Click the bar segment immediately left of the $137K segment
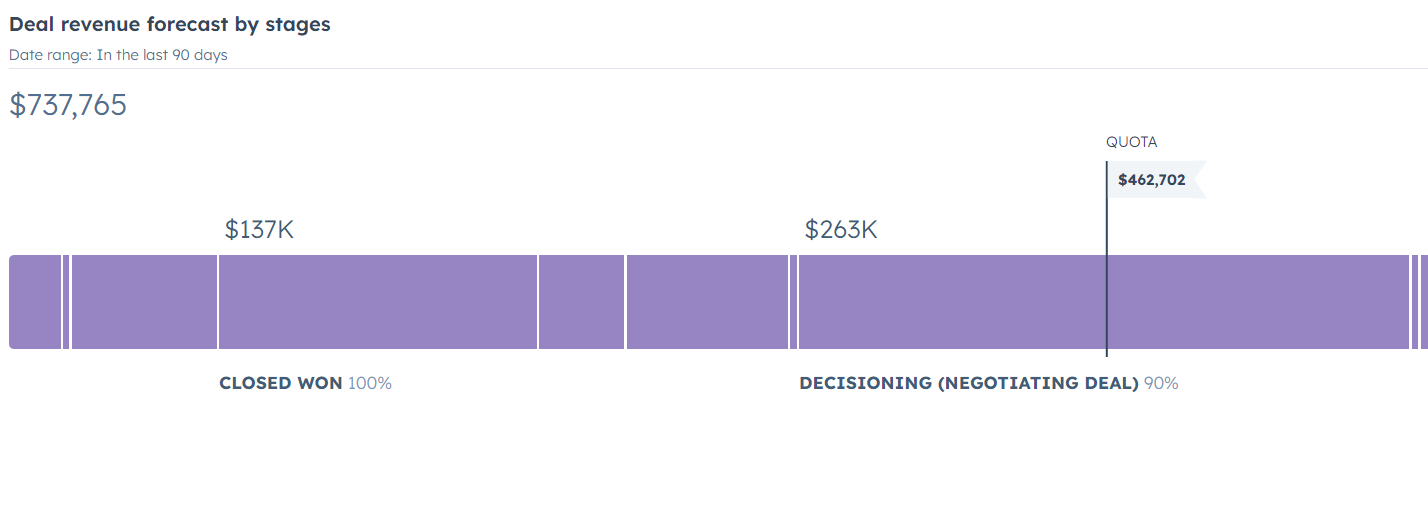 click(144, 302)
